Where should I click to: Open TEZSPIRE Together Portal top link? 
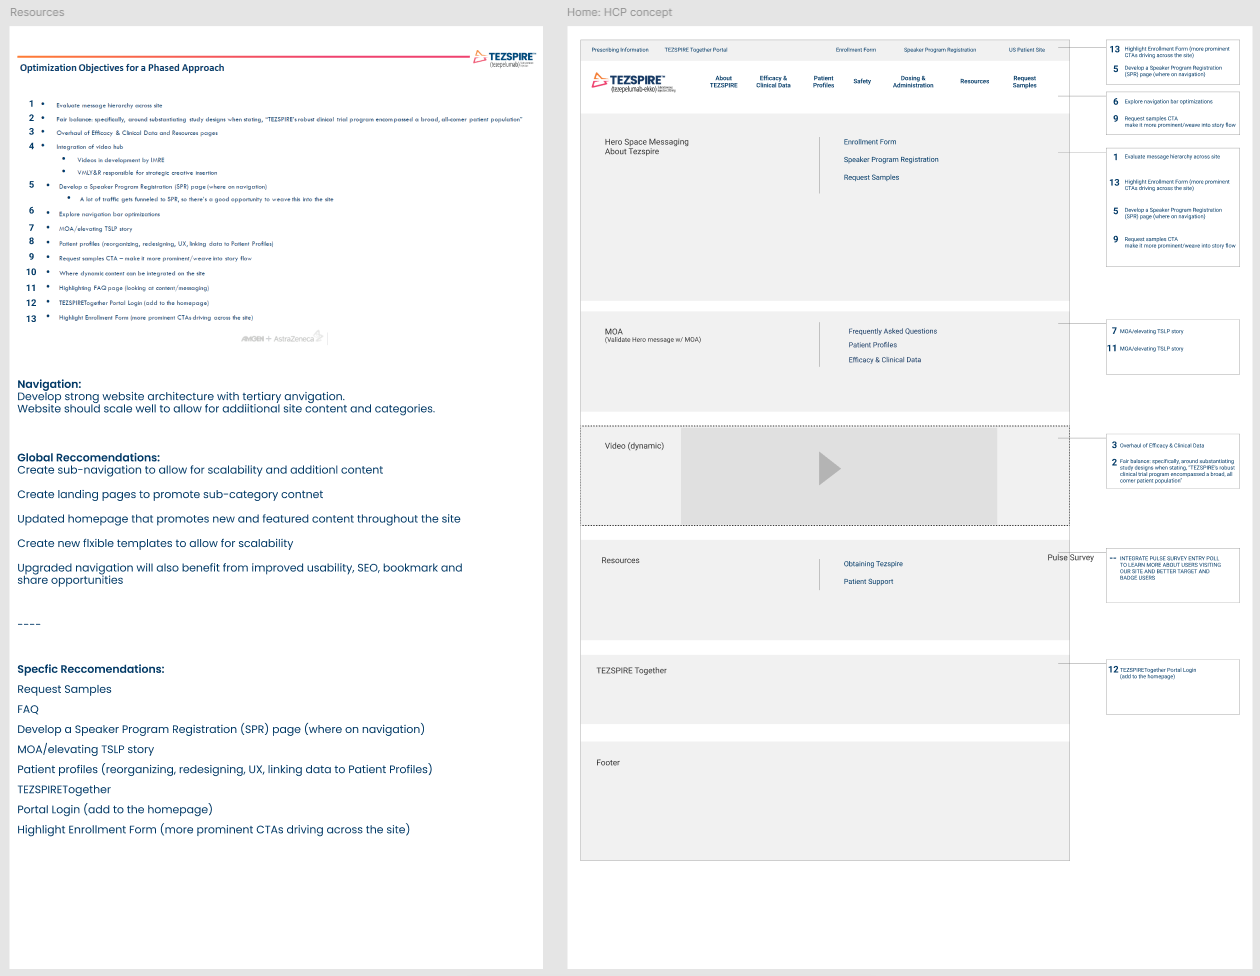click(696, 50)
